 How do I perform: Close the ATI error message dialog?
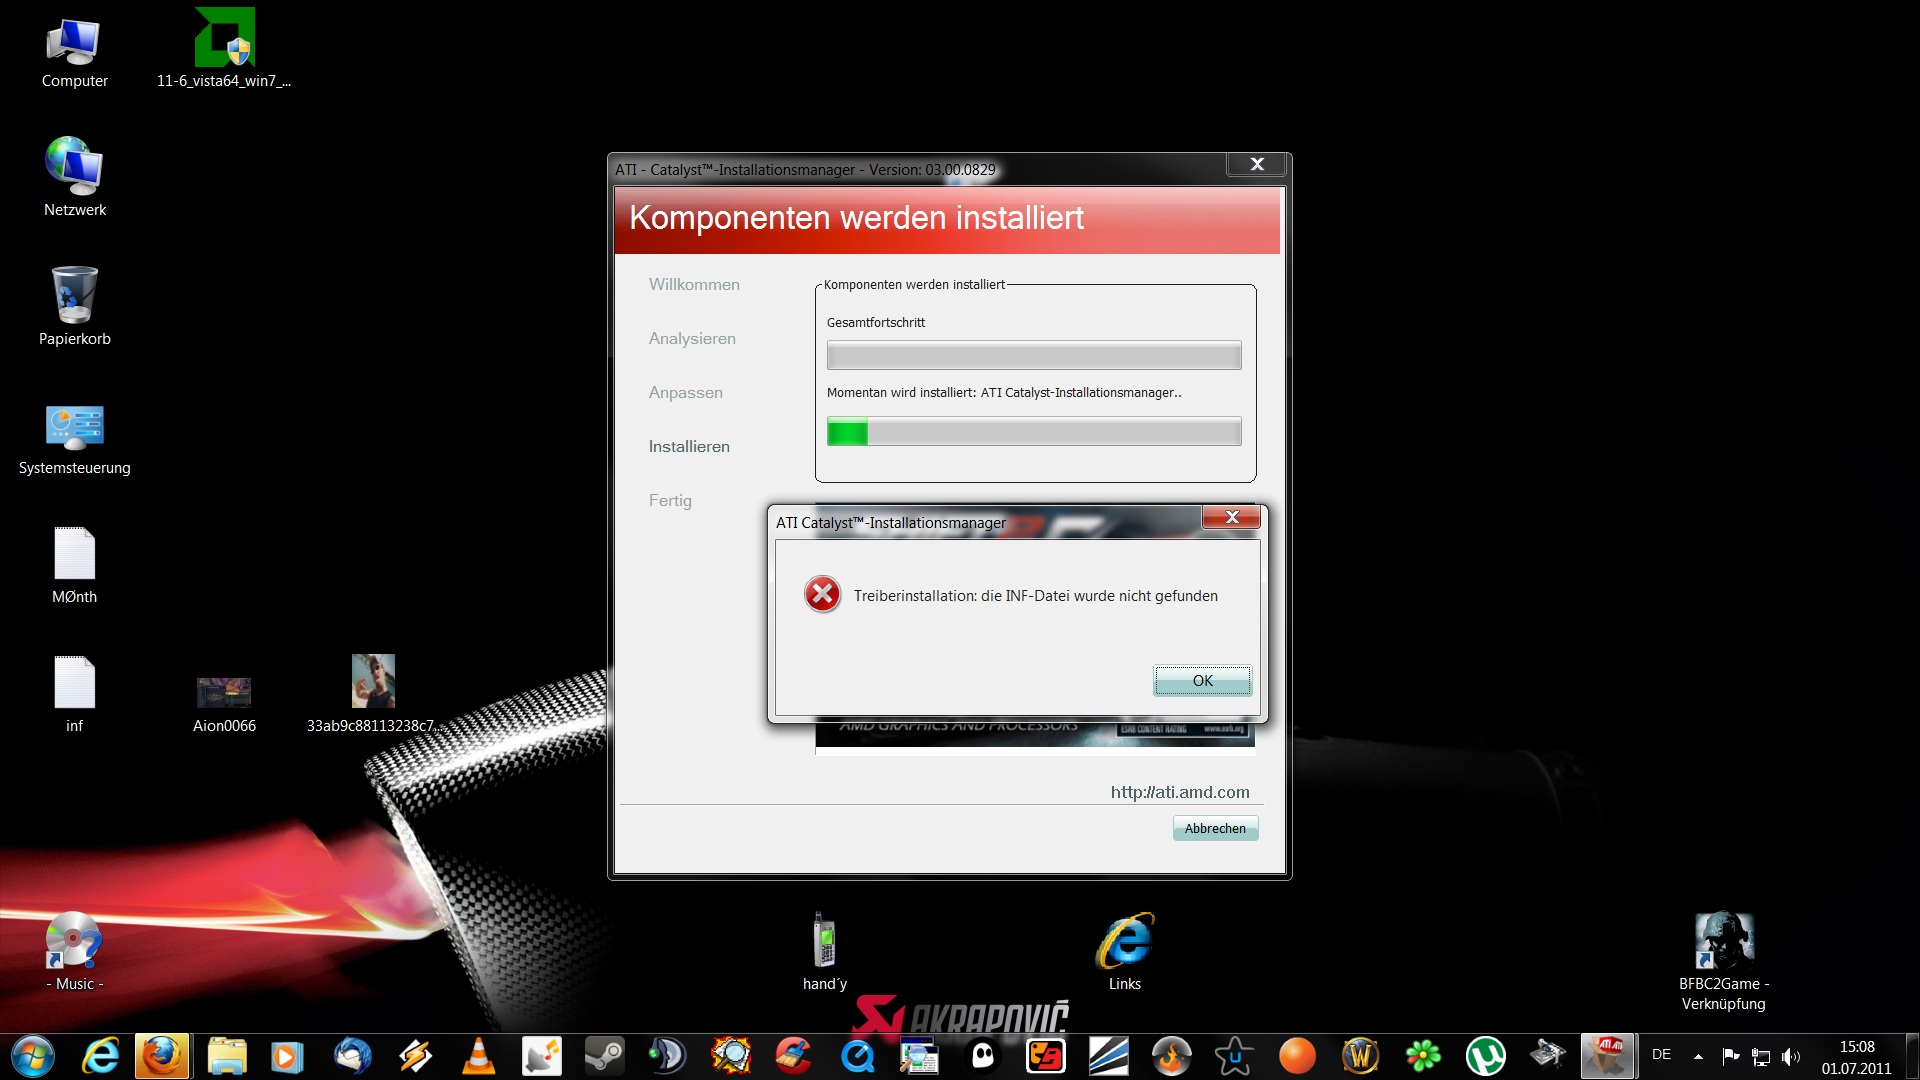[1232, 517]
